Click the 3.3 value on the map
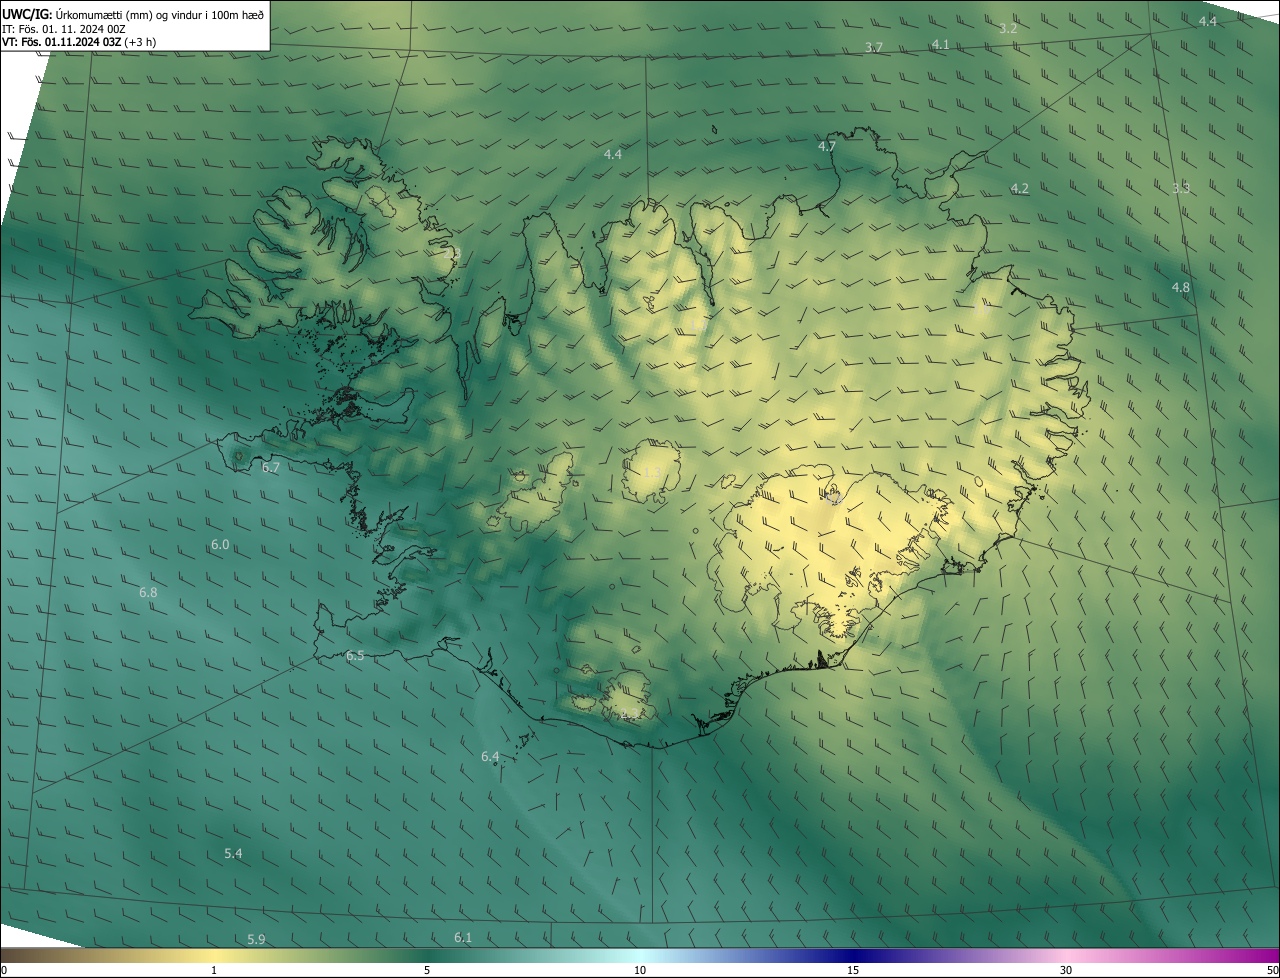Image resolution: width=1280 pixels, height=978 pixels. click(x=1181, y=188)
